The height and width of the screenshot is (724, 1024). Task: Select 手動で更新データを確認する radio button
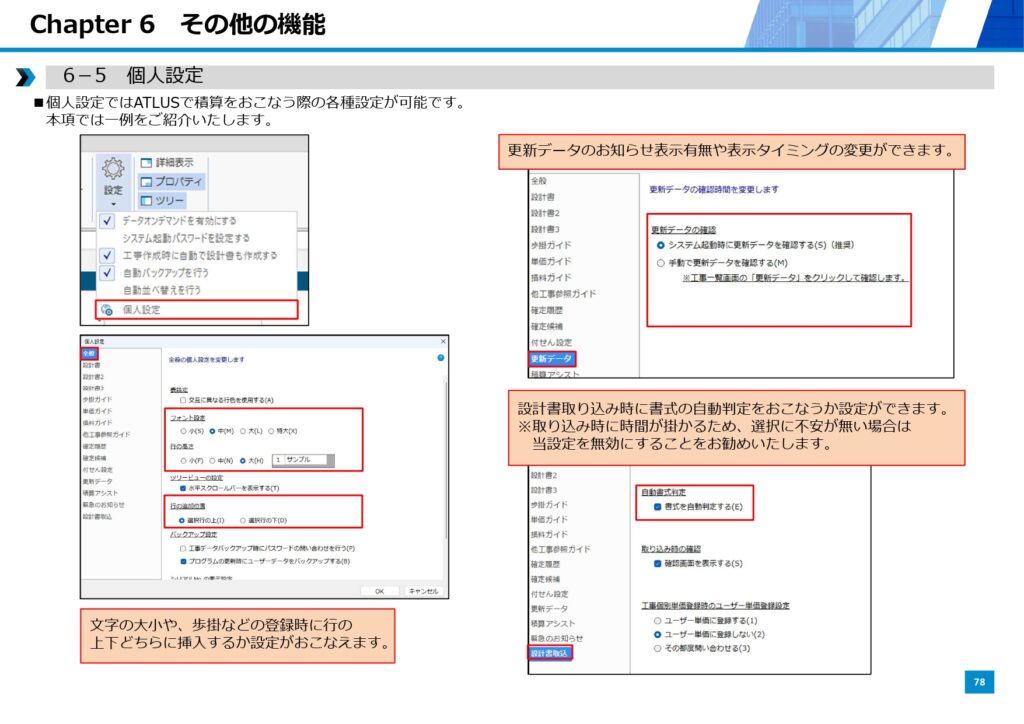pyautogui.click(x=660, y=262)
